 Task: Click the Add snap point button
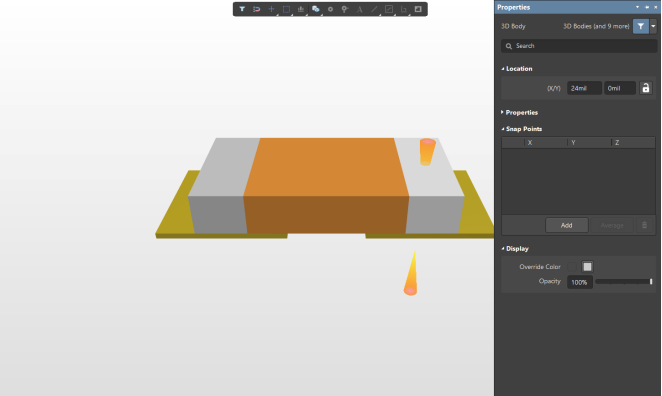pyautogui.click(x=567, y=225)
